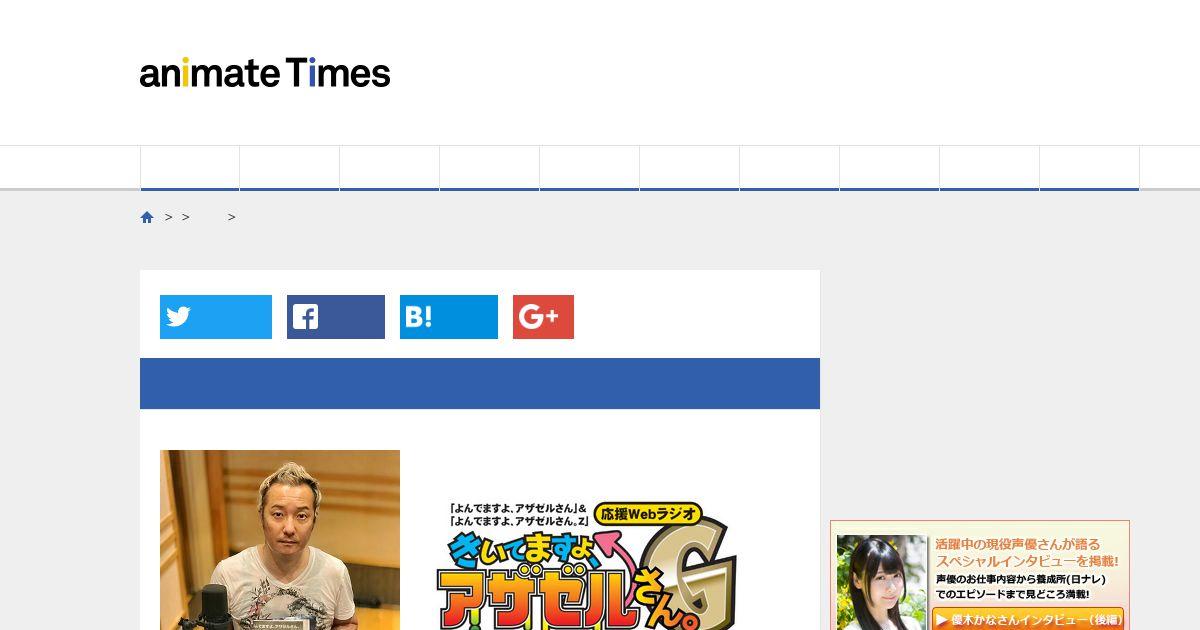Screen dimensions: 1200x630
Task: Go to home via breadcrumb house icon
Action: pyautogui.click(x=147, y=217)
